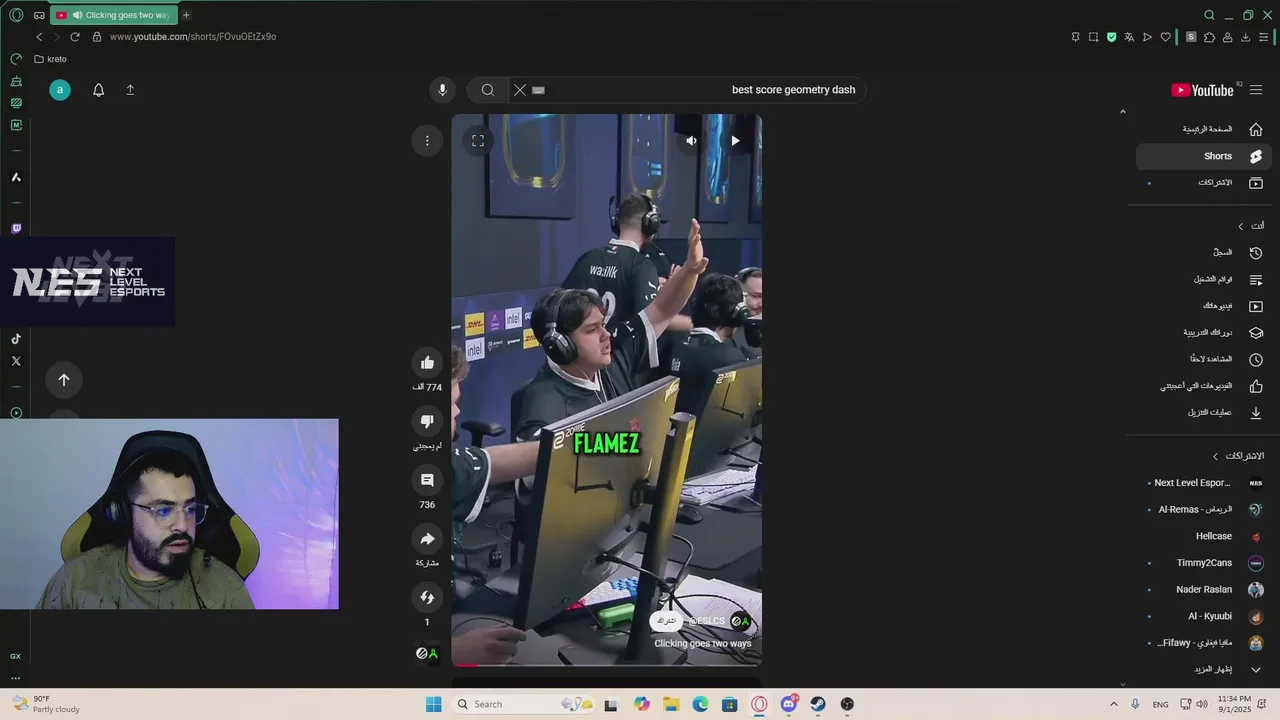Screen dimensions: 1280x720
Task: Go back using browser back arrow
Action: point(39,37)
